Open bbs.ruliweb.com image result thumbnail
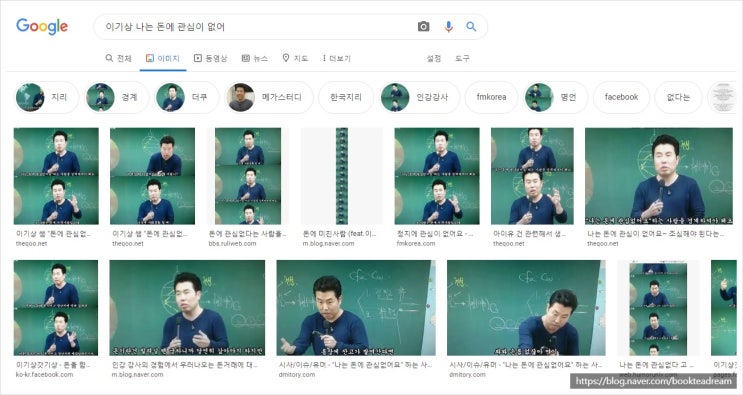This screenshot has width=743, height=395. click(247, 176)
